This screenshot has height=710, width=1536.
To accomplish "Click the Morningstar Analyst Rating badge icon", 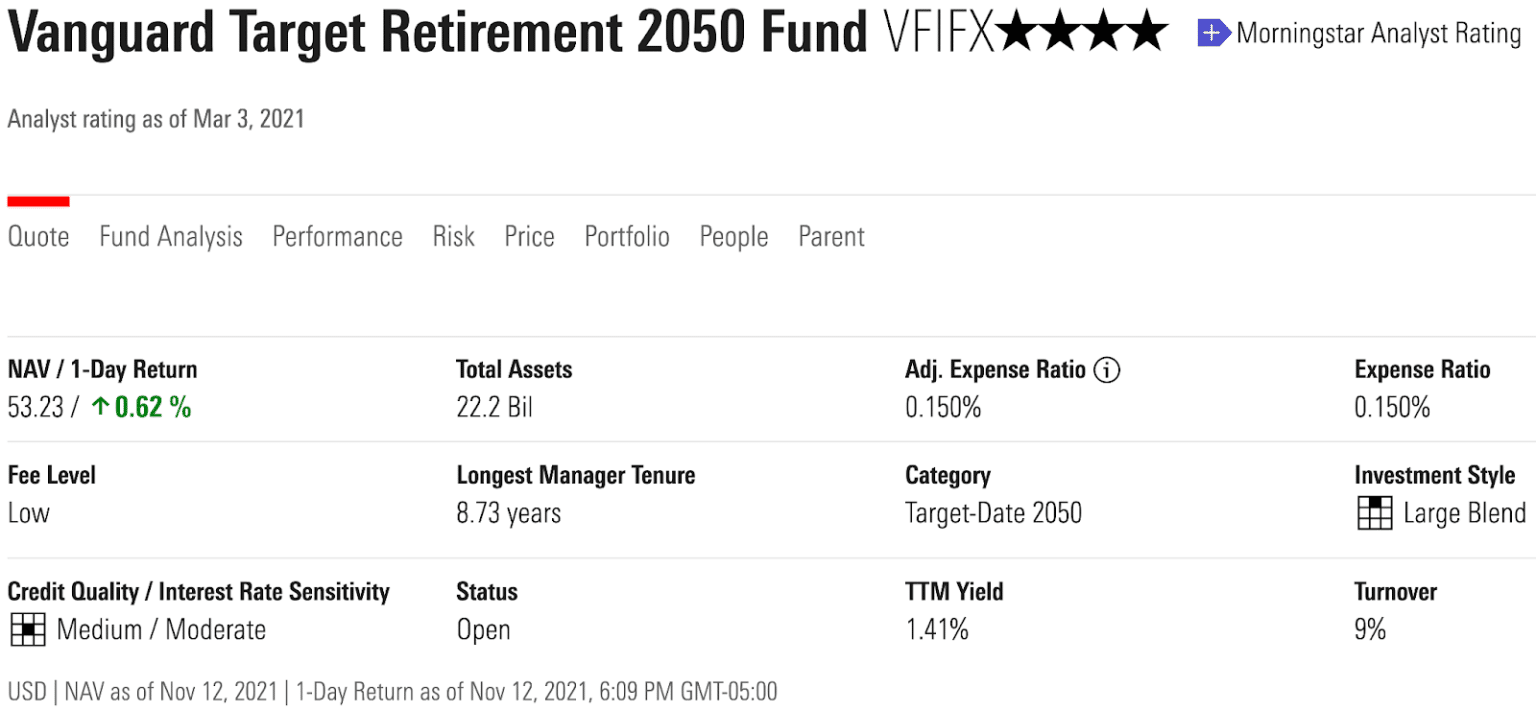I will tap(1212, 33).
